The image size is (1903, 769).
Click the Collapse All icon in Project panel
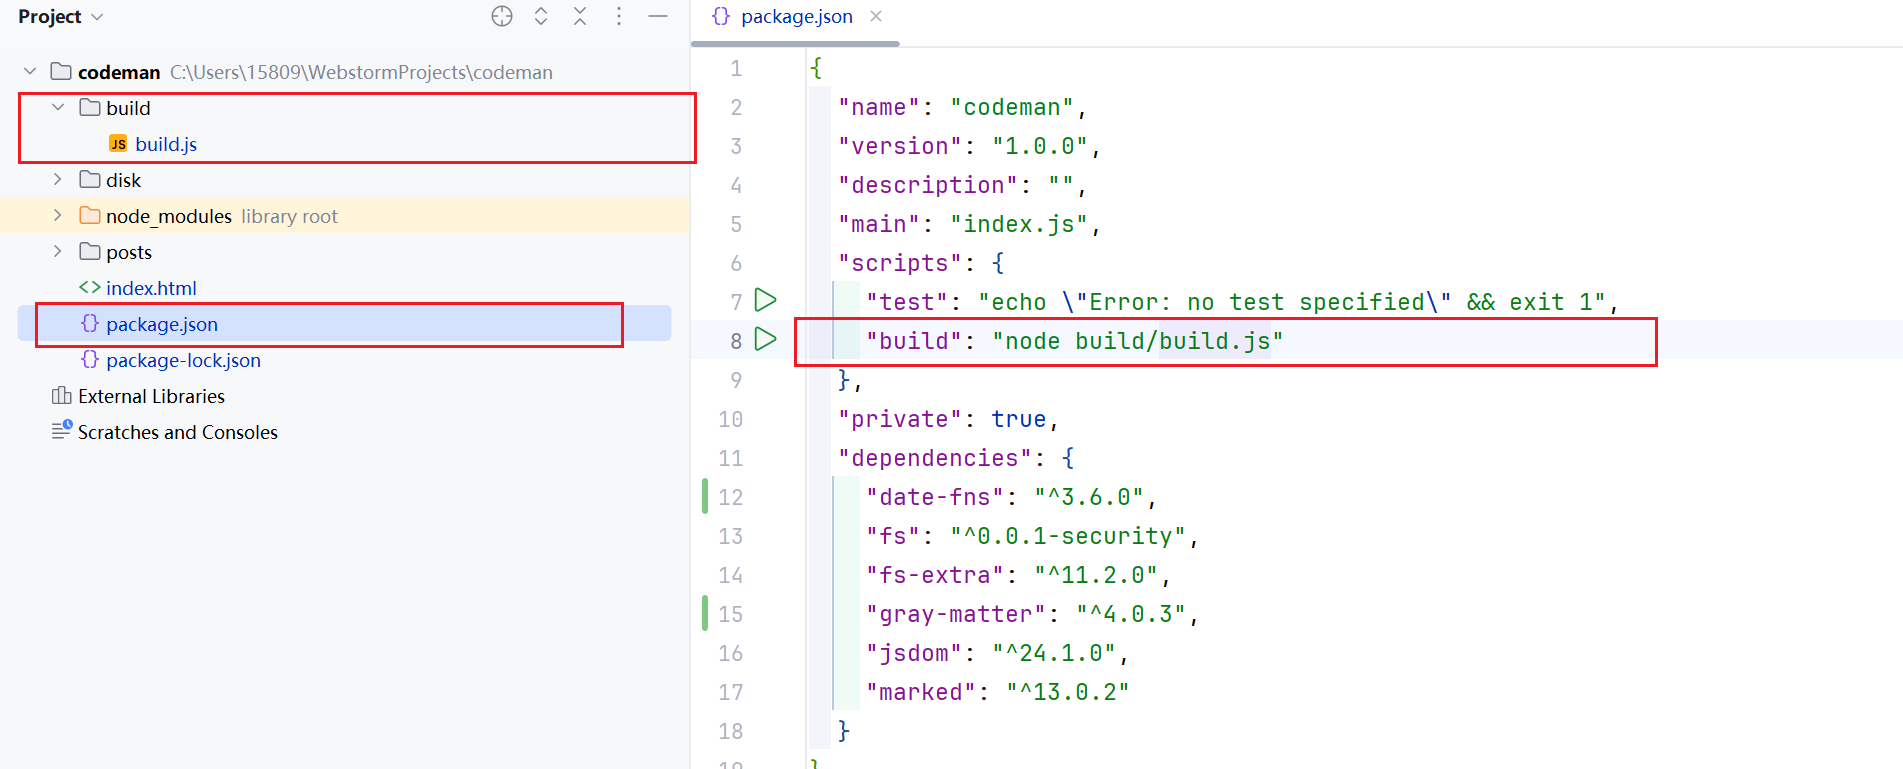click(x=580, y=16)
